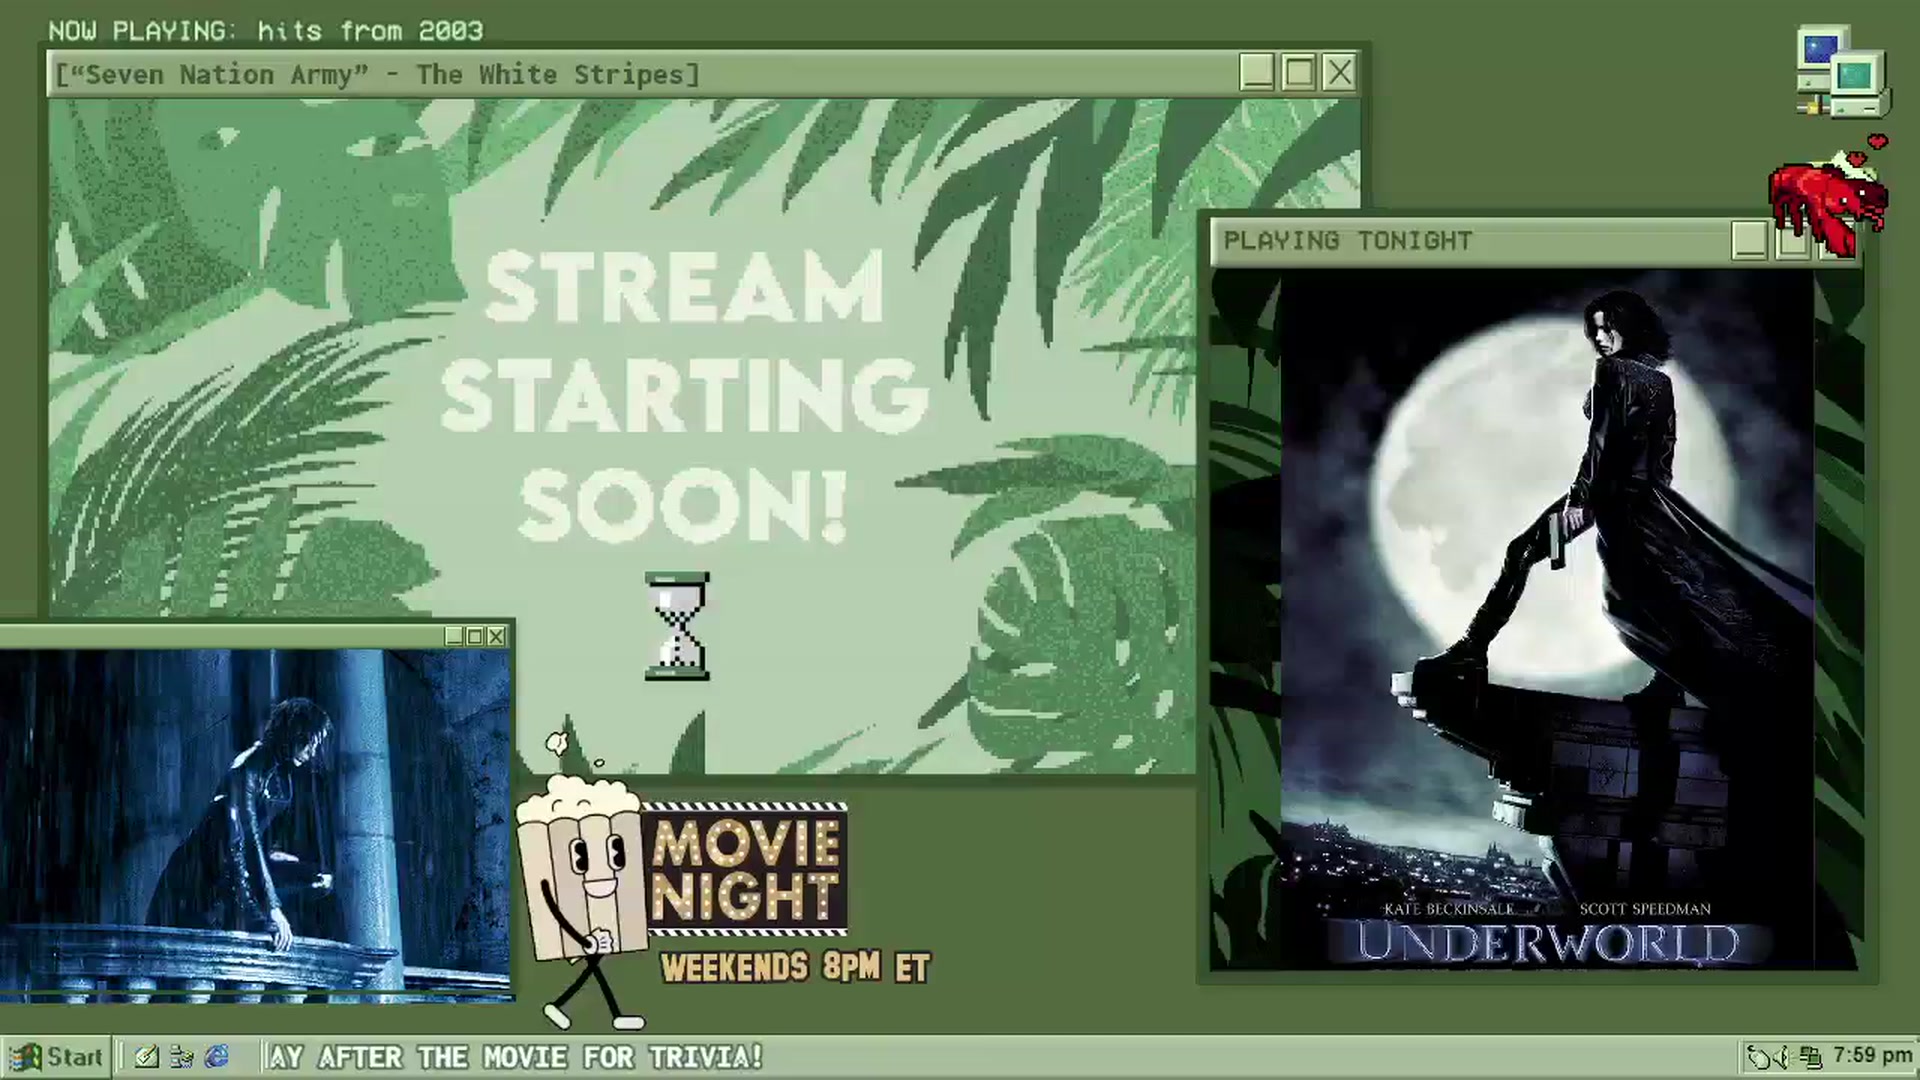Viewport: 1920px width, 1080px height.
Task: Open the networked computers desktop icon
Action: click(1842, 73)
